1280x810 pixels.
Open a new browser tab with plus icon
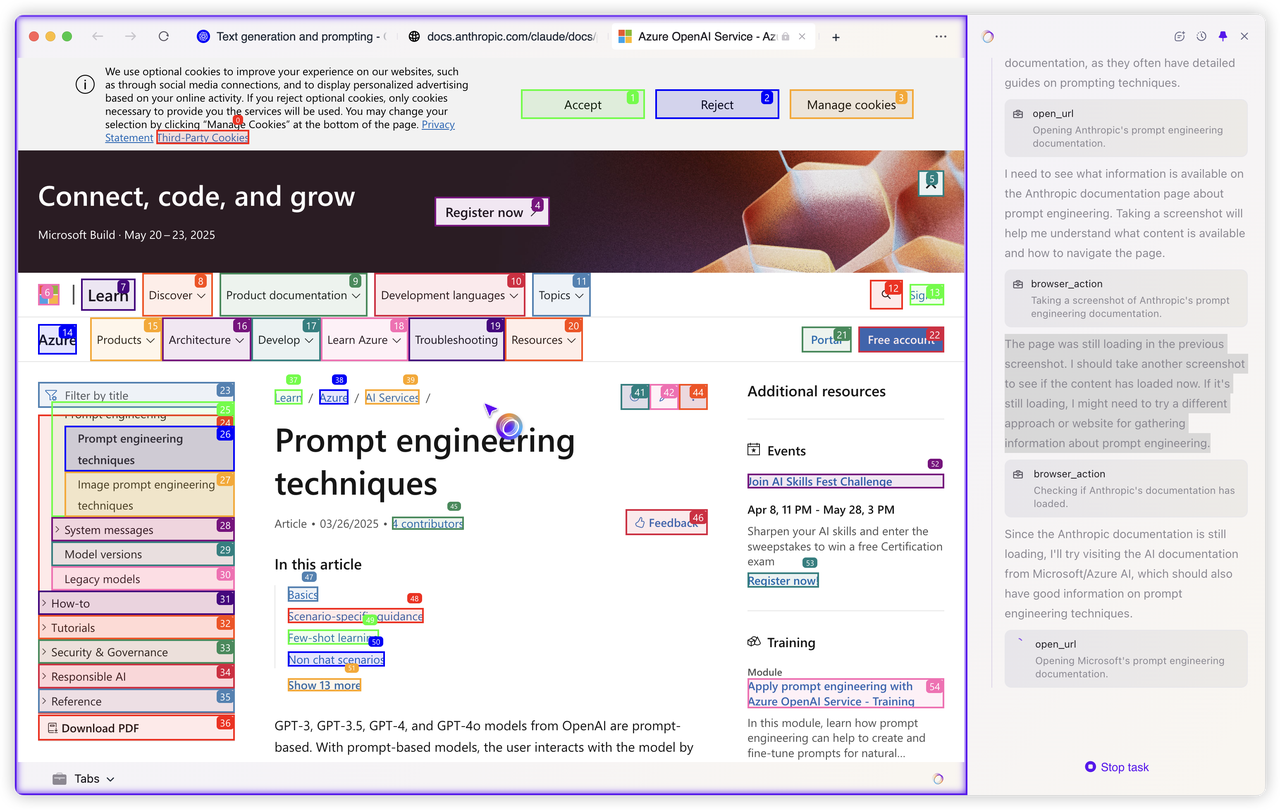pos(836,37)
